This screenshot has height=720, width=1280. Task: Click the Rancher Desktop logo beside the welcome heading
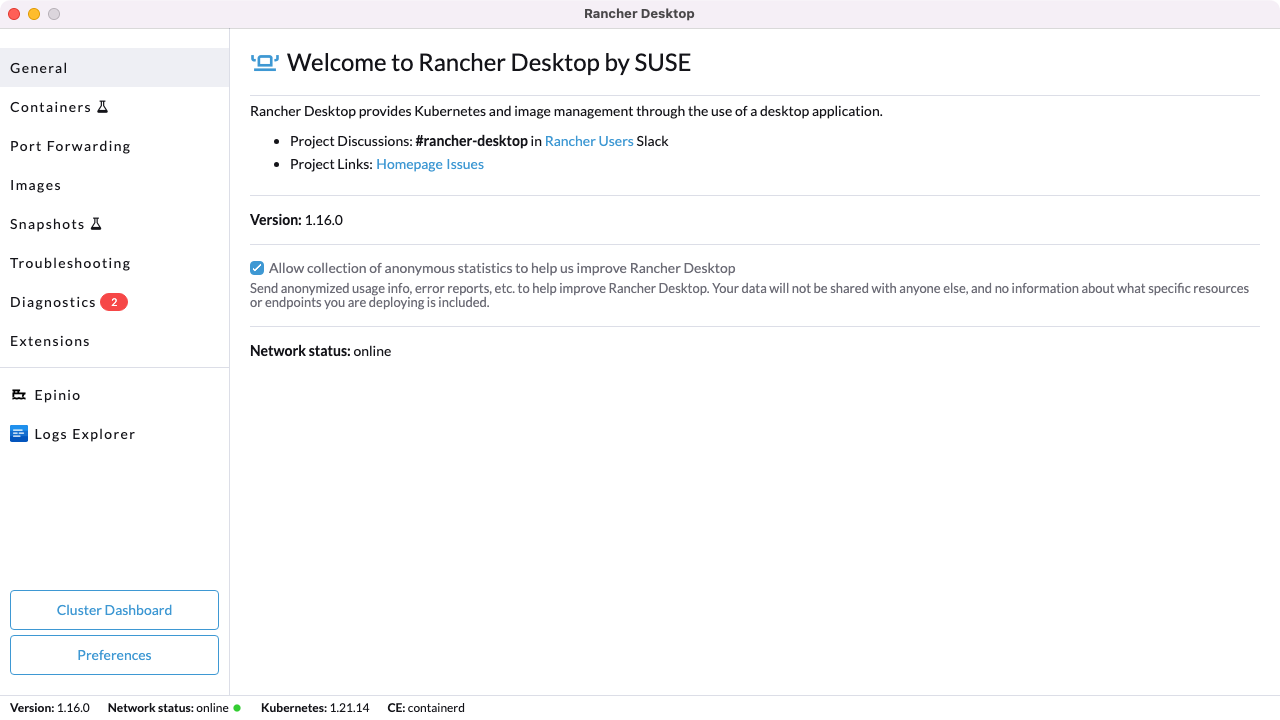tap(263, 61)
